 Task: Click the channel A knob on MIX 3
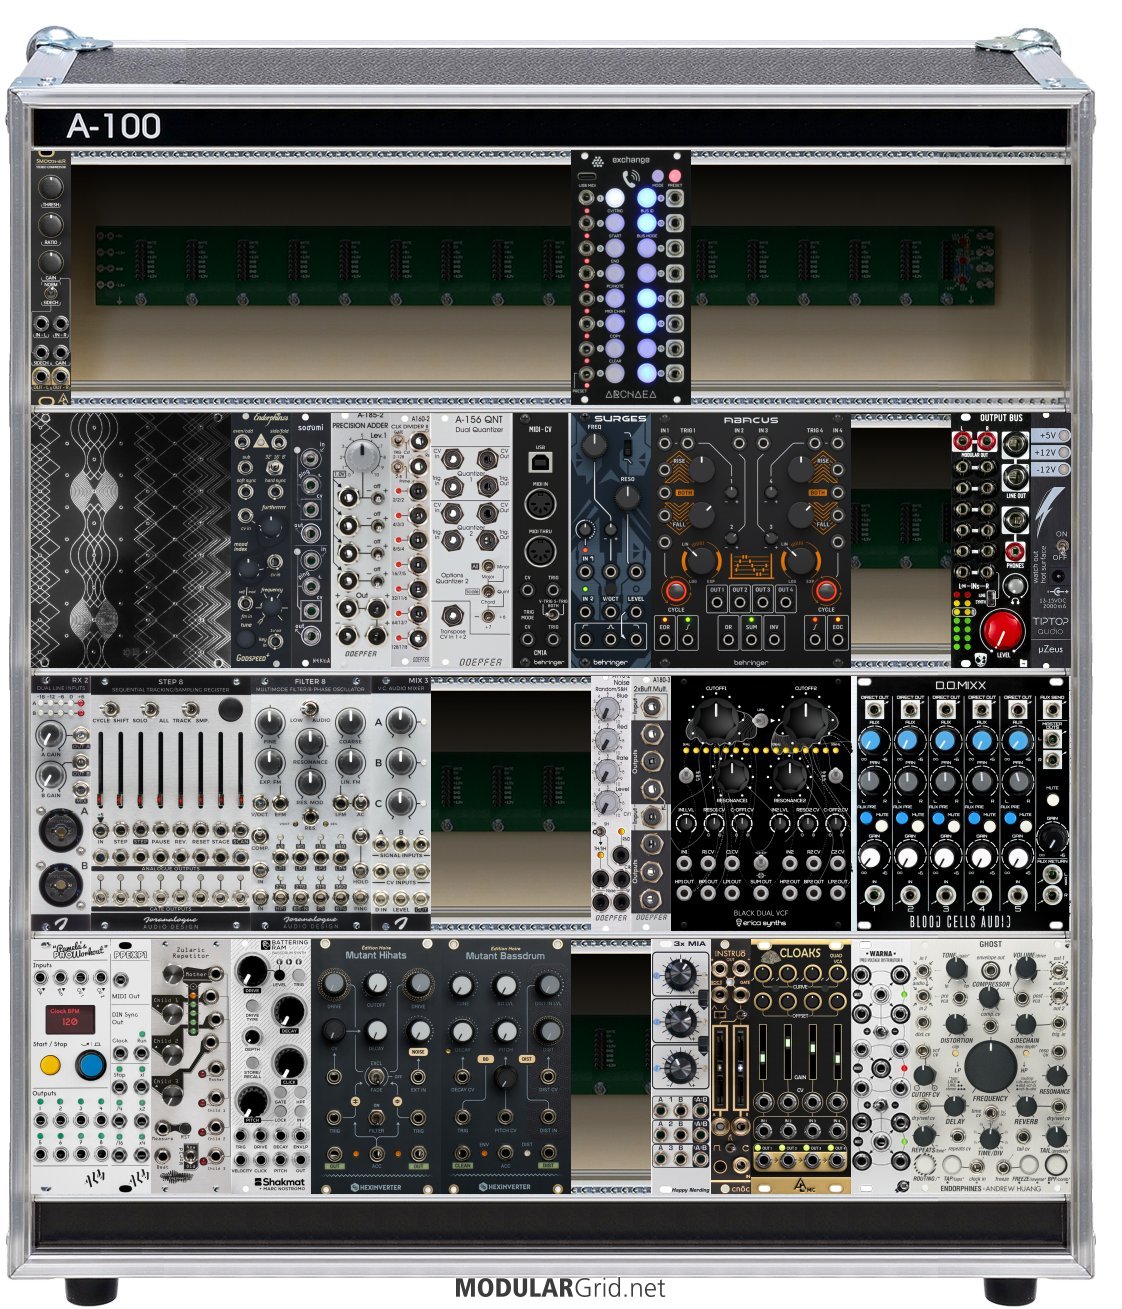pyautogui.click(x=401, y=722)
